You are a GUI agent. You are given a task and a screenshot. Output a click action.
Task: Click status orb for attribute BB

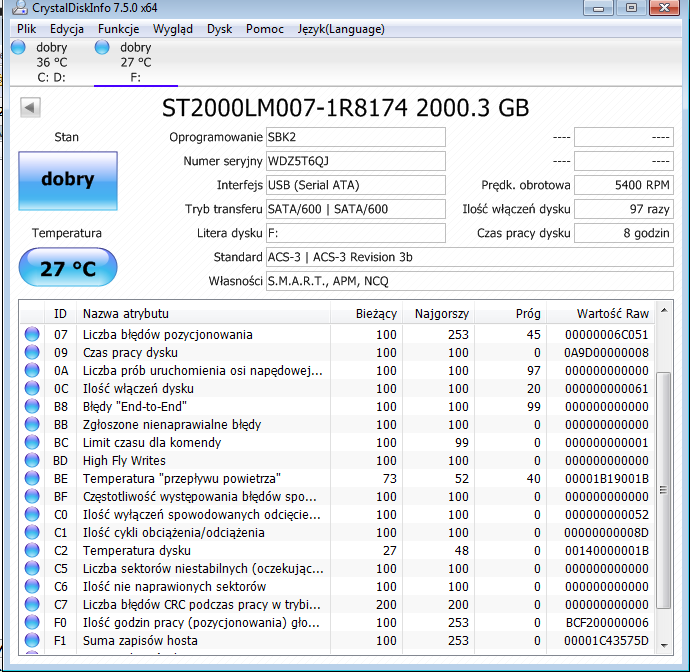click(x=32, y=425)
